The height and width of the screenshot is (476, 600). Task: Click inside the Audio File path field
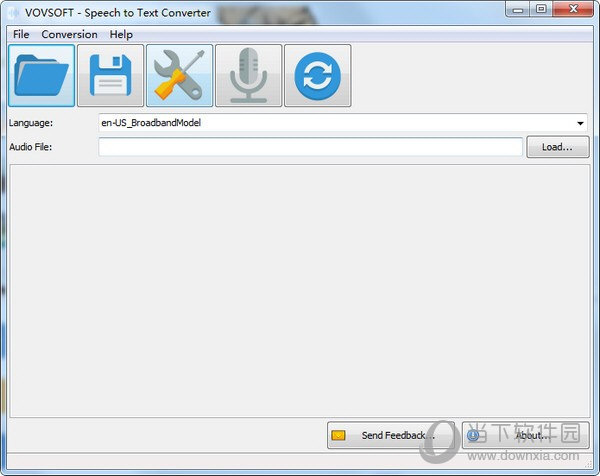(310, 147)
